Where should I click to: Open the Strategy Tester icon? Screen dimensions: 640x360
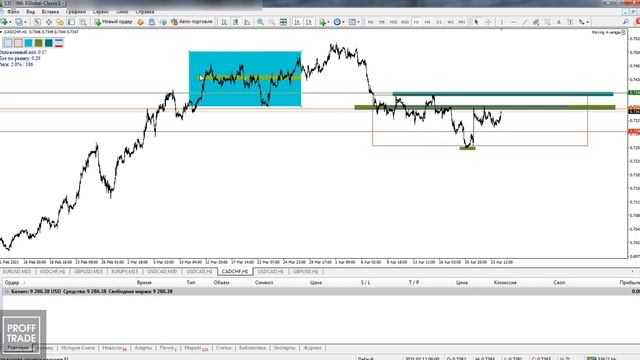pyautogui.click(x=83, y=22)
